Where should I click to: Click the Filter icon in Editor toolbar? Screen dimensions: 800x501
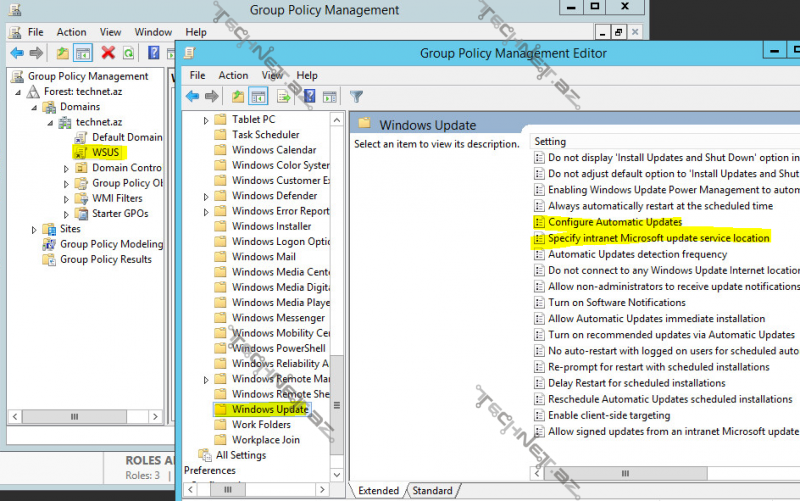click(356, 97)
